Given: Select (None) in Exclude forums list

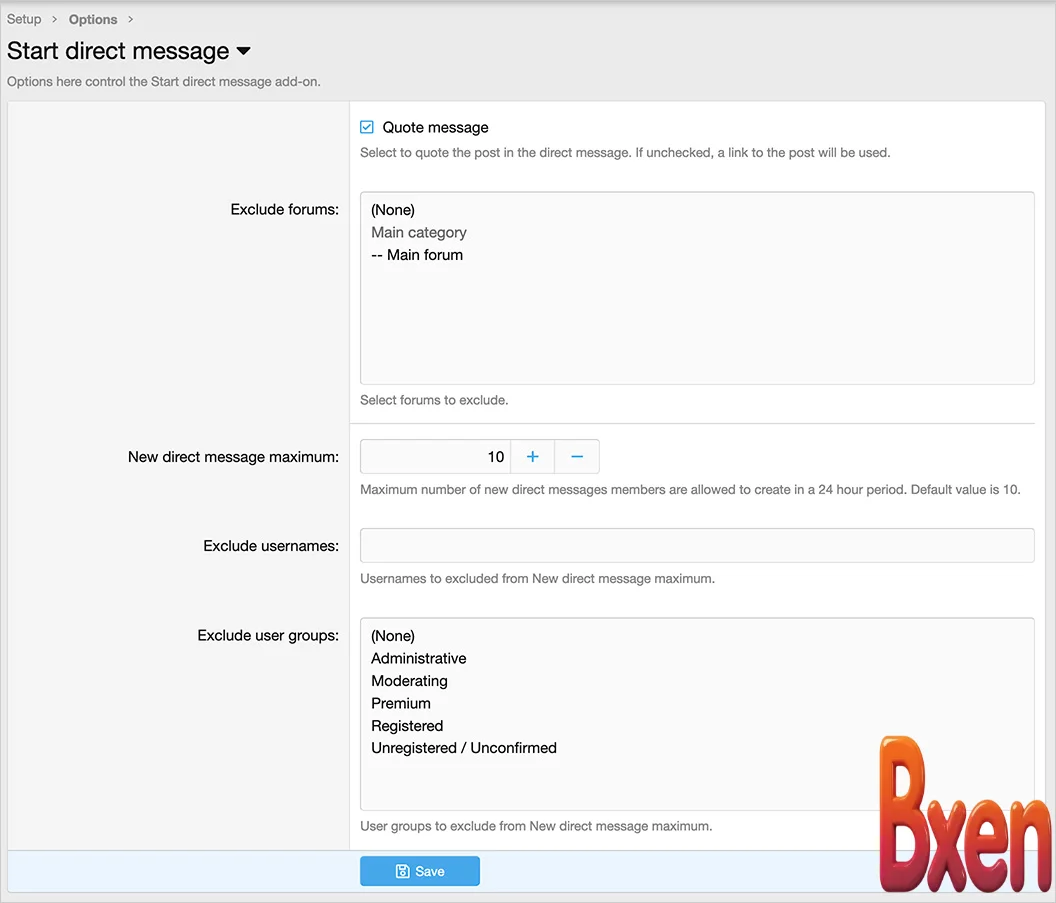Looking at the screenshot, I should [x=392, y=210].
